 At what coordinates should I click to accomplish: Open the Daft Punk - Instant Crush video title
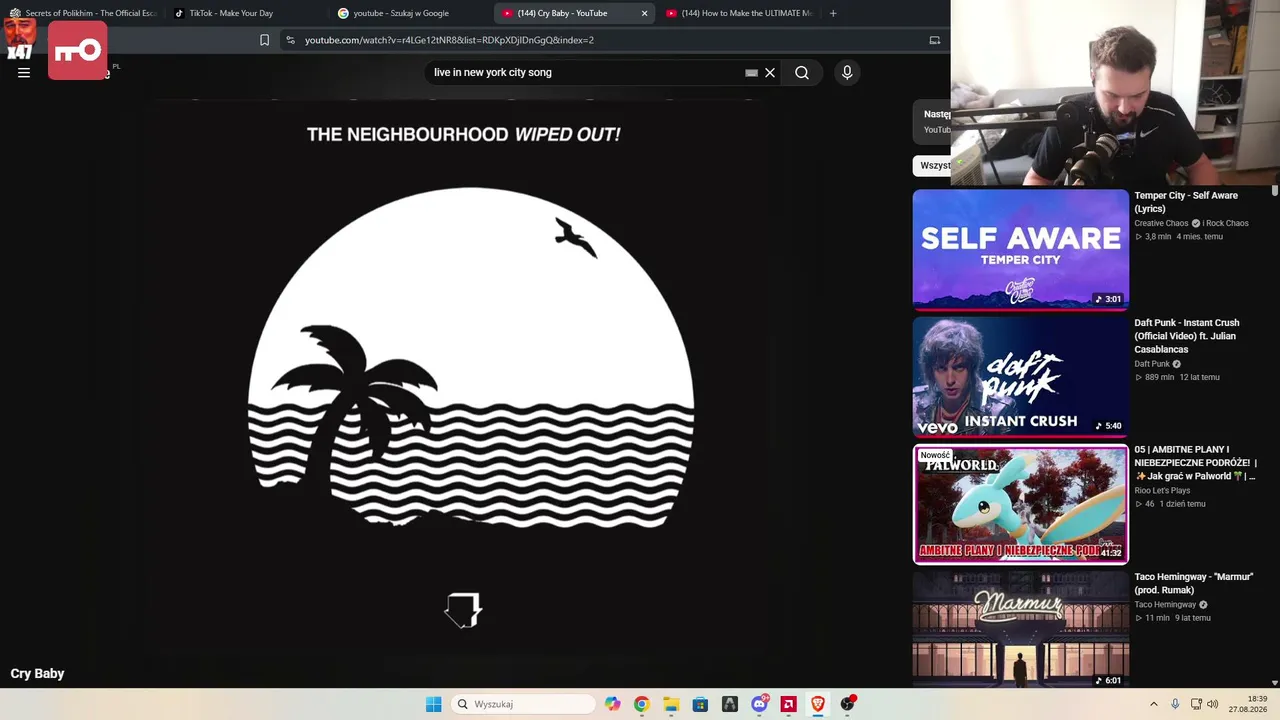(x=1187, y=336)
